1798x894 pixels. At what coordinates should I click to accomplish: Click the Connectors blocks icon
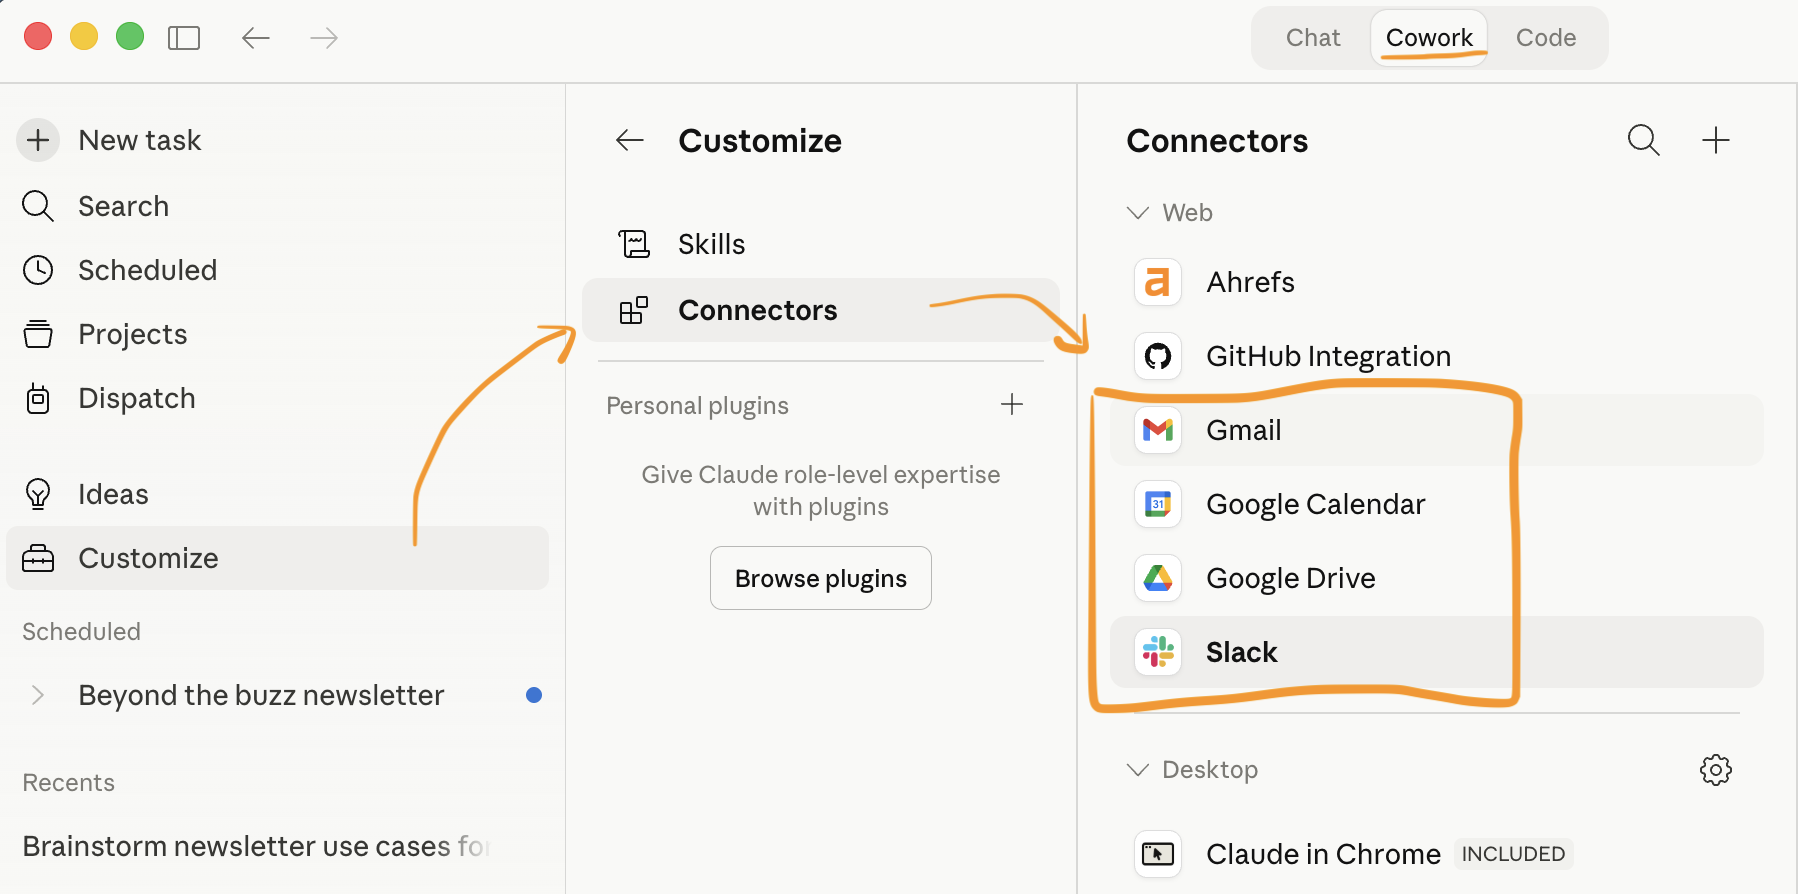634,310
